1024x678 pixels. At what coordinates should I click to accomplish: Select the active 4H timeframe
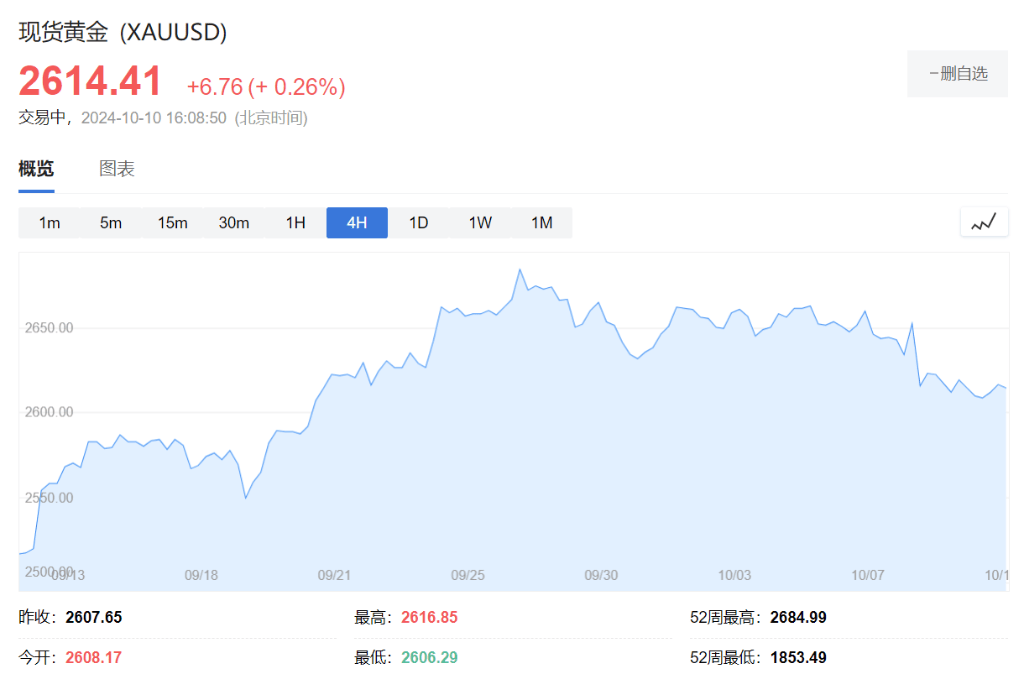(x=357, y=223)
